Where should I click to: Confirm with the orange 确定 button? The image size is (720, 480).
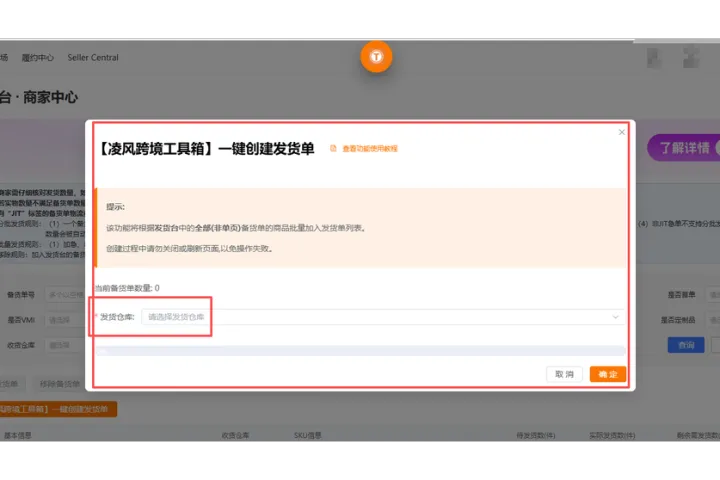(x=608, y=374)
